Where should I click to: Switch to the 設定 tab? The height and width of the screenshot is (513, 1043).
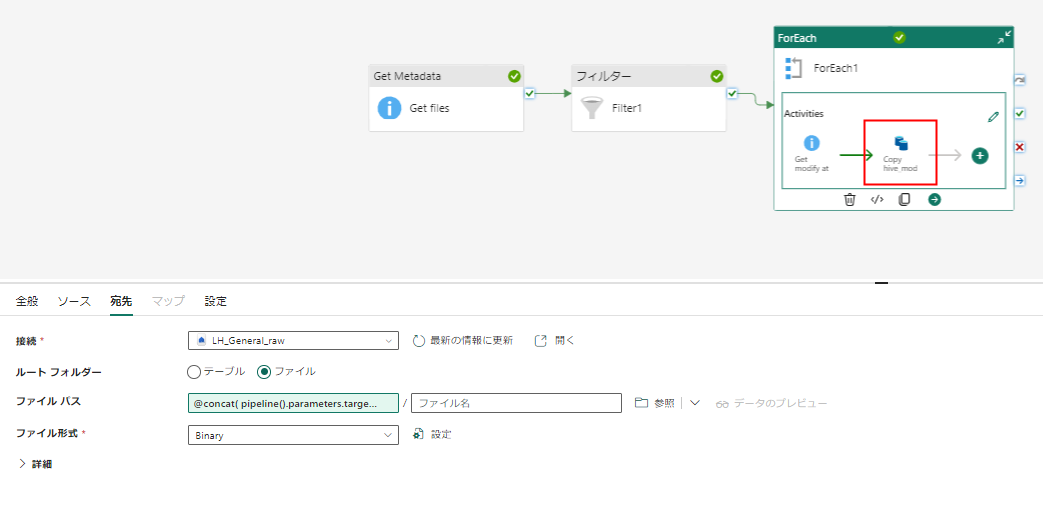click(216, 301)
